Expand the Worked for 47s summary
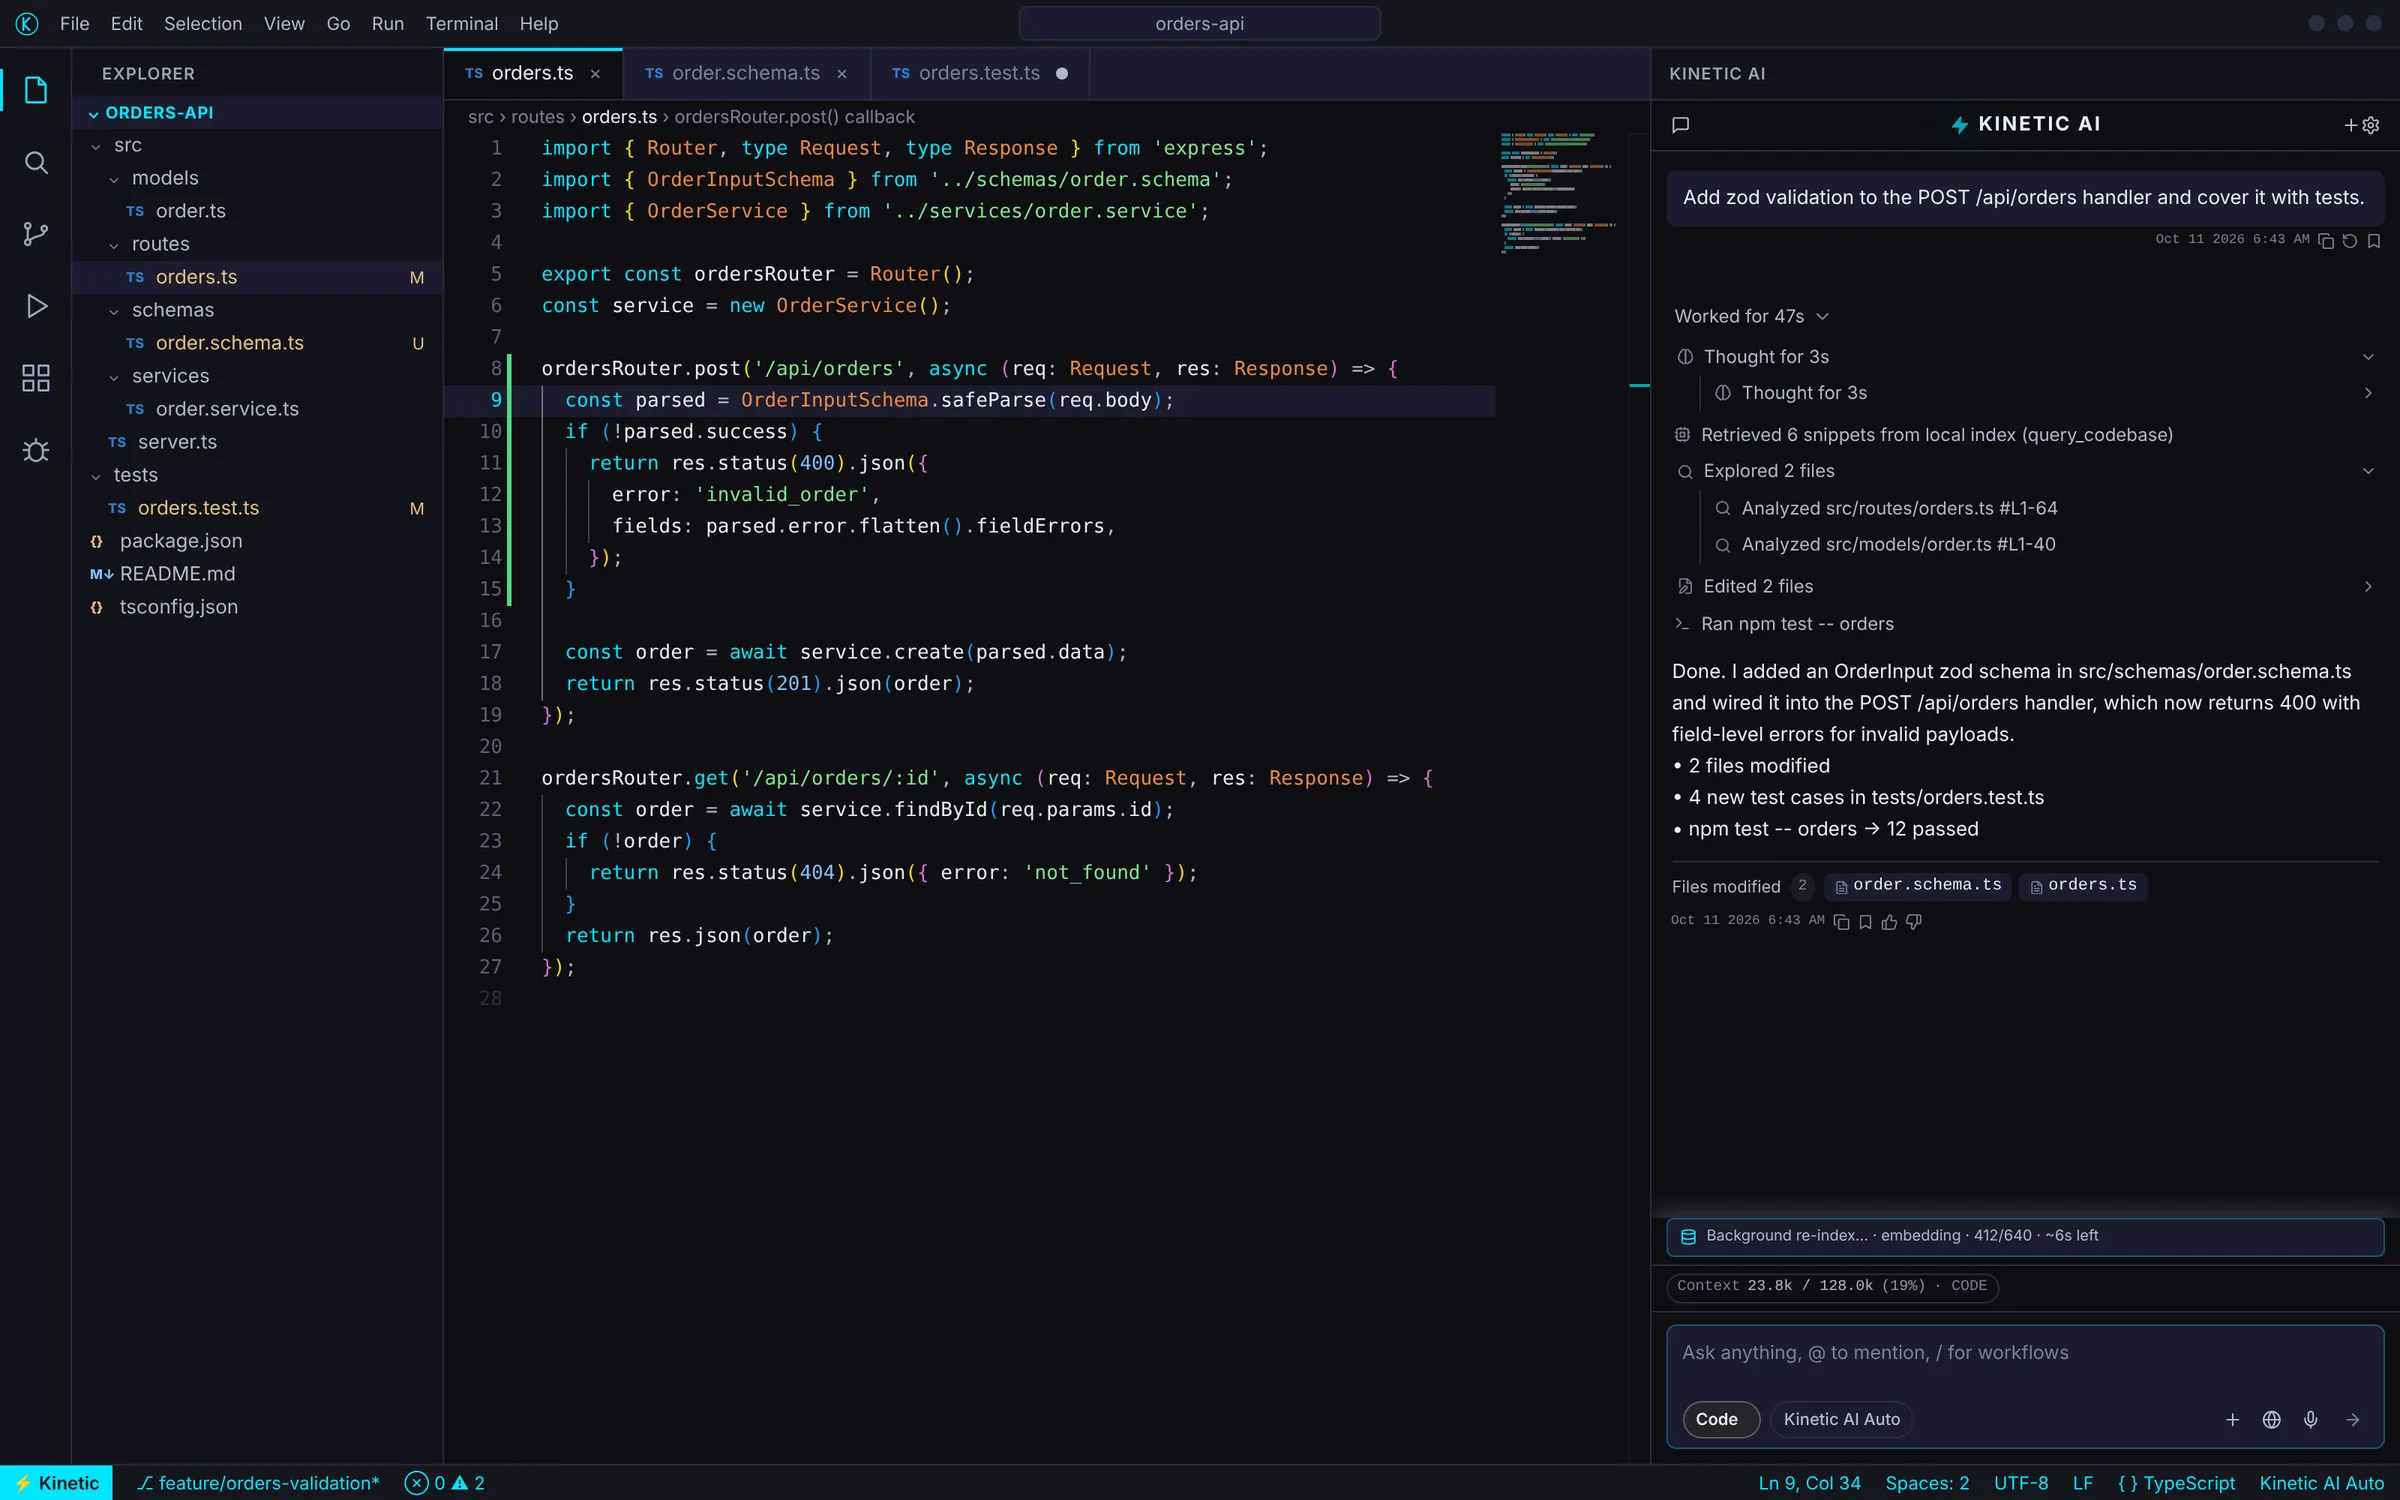The height and width of the screenshot is (1500, 2400). pyautogui.click(x=1751, y=316)
